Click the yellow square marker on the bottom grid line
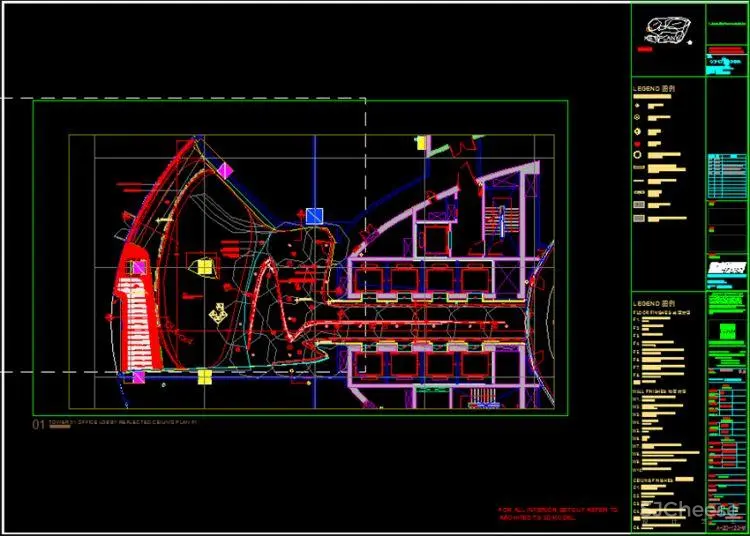 [204, 377]
